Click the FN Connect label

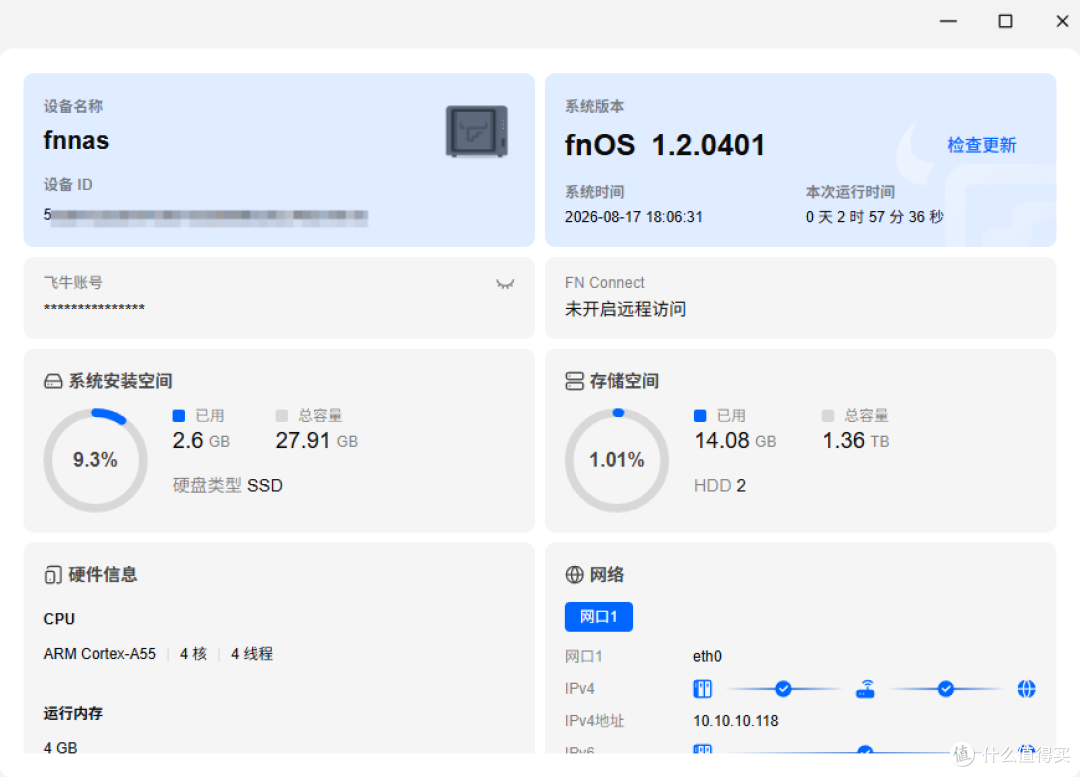click(605, 283)
